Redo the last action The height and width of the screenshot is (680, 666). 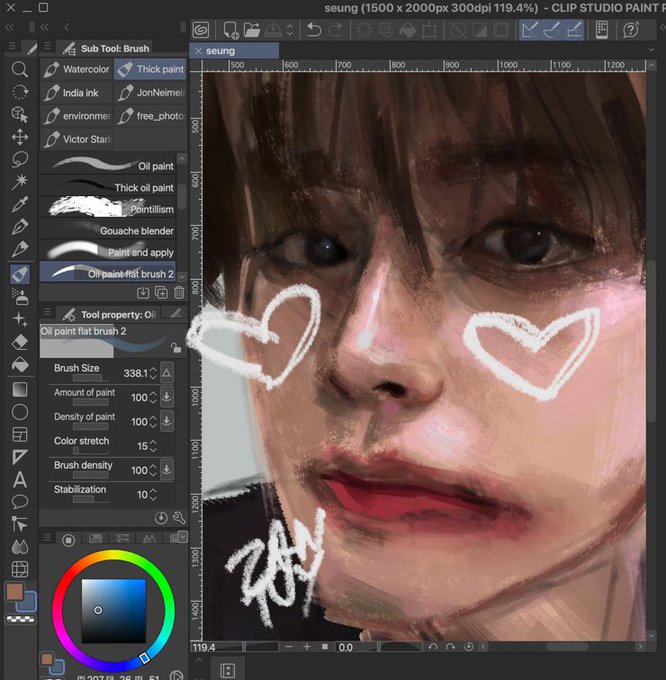(335, 30)
